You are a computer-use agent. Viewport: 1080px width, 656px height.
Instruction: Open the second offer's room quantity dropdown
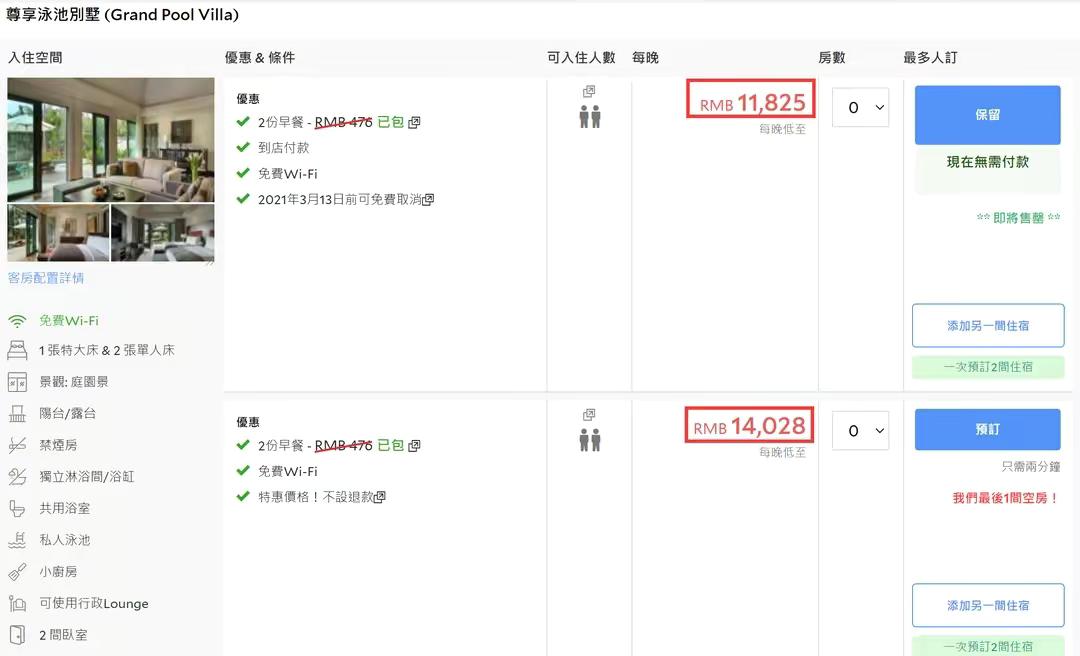point(860,431)
